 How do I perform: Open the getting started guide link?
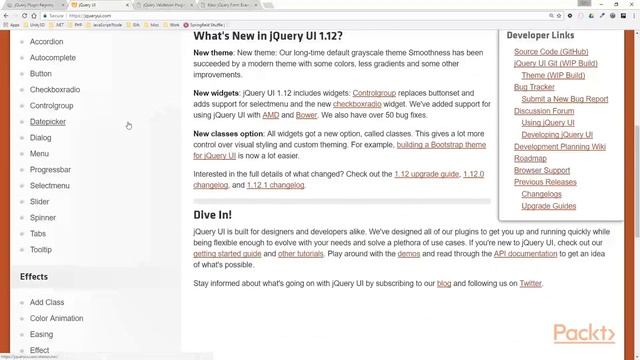point(227,253)
